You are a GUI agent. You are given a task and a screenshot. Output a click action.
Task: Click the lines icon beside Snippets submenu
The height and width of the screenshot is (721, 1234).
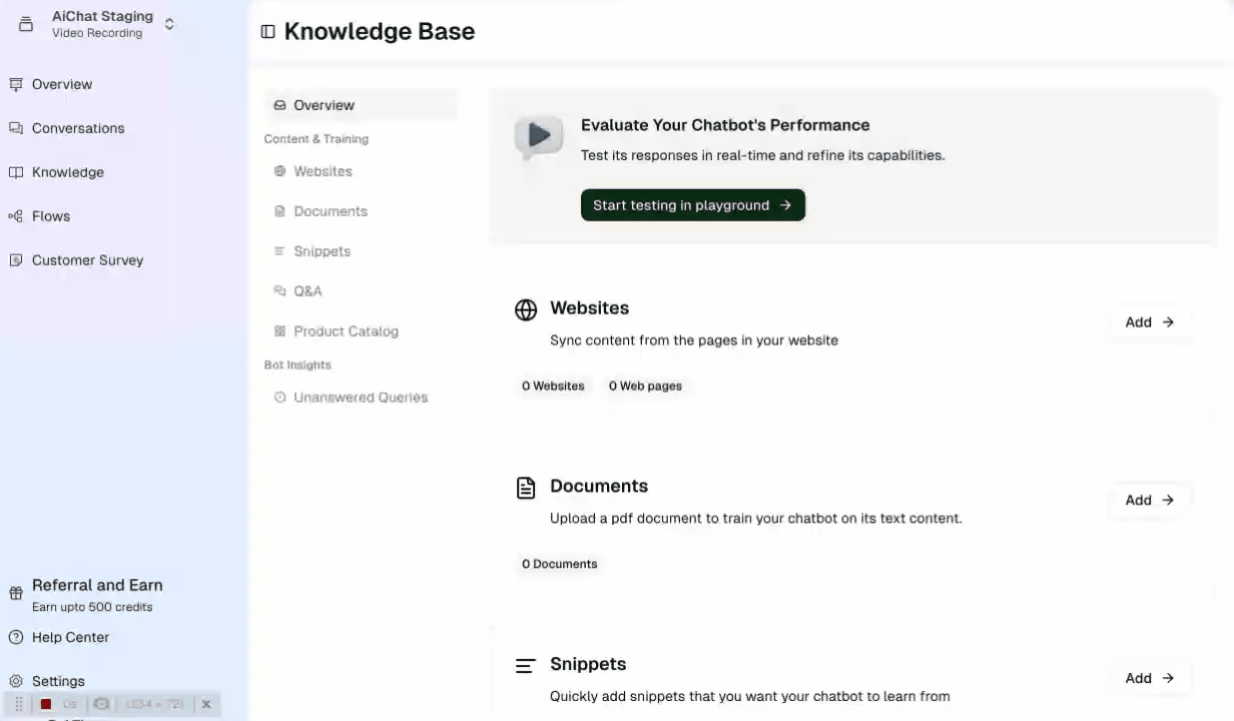point(280,251)
